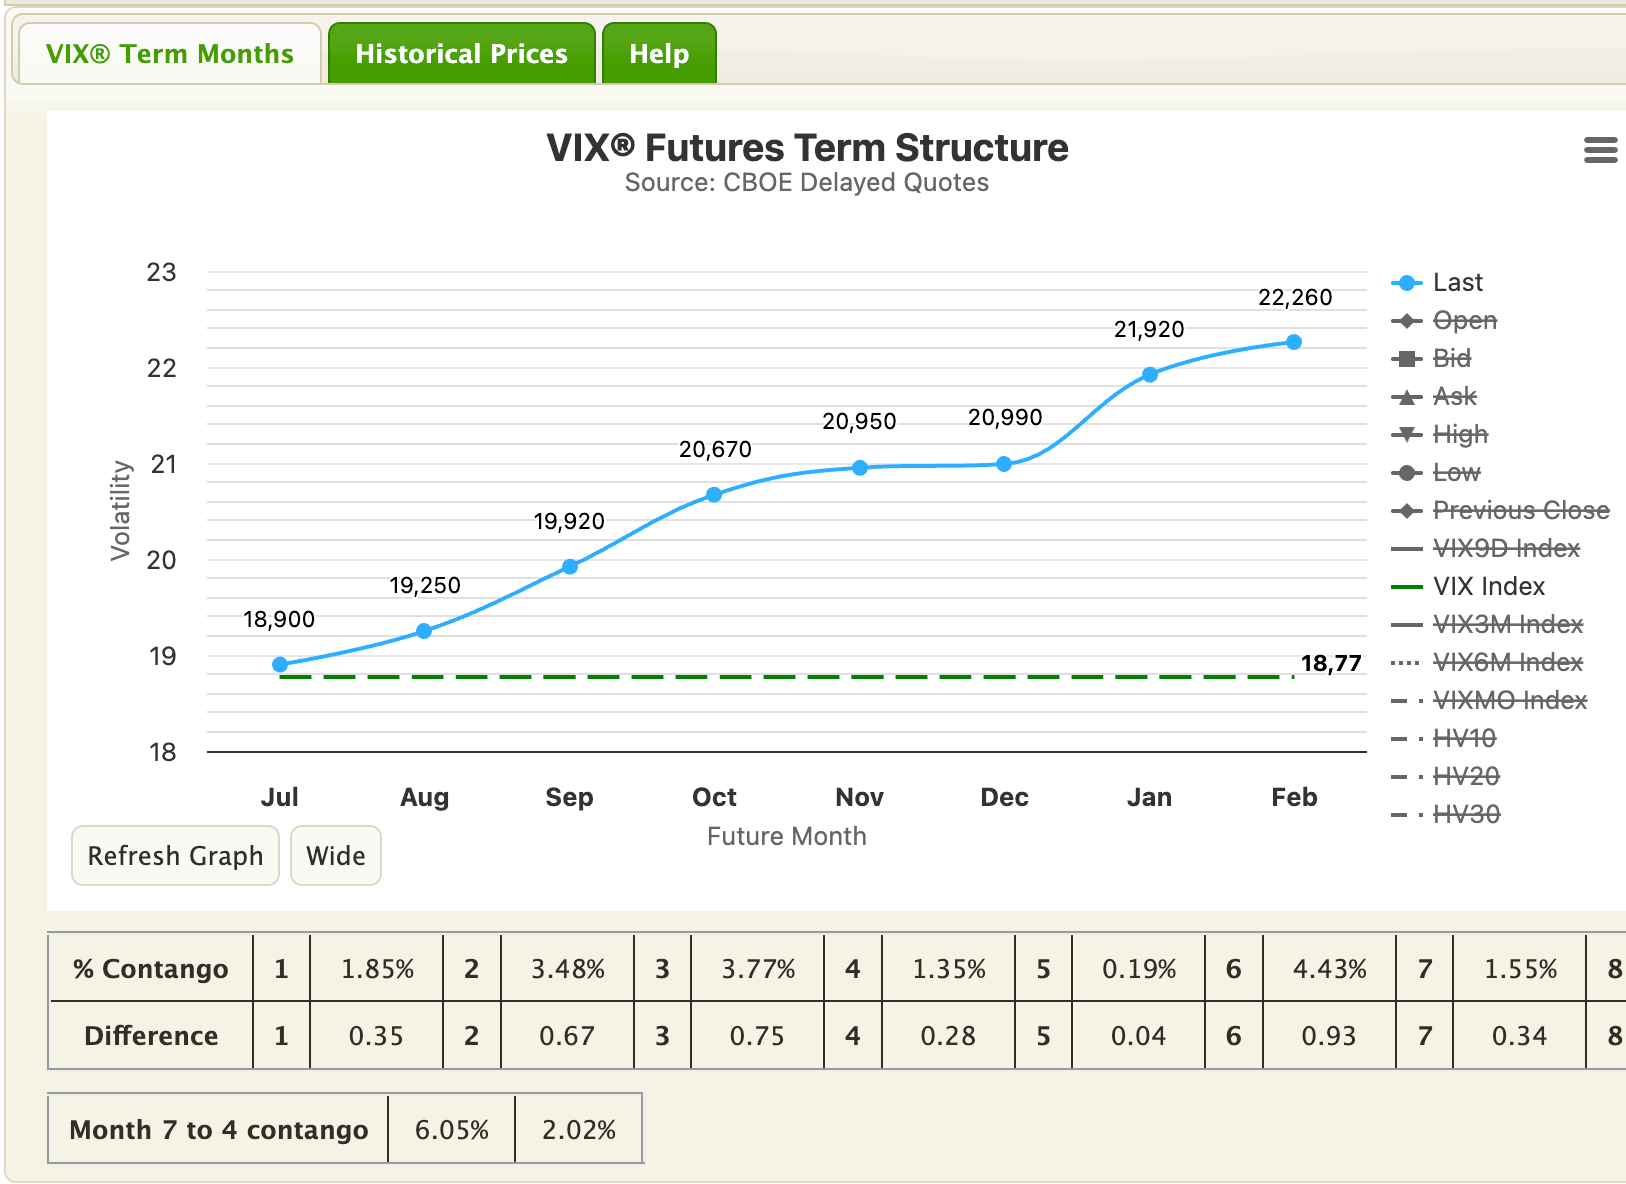Click the Low series circle legend icon

tap(1406, 473)
